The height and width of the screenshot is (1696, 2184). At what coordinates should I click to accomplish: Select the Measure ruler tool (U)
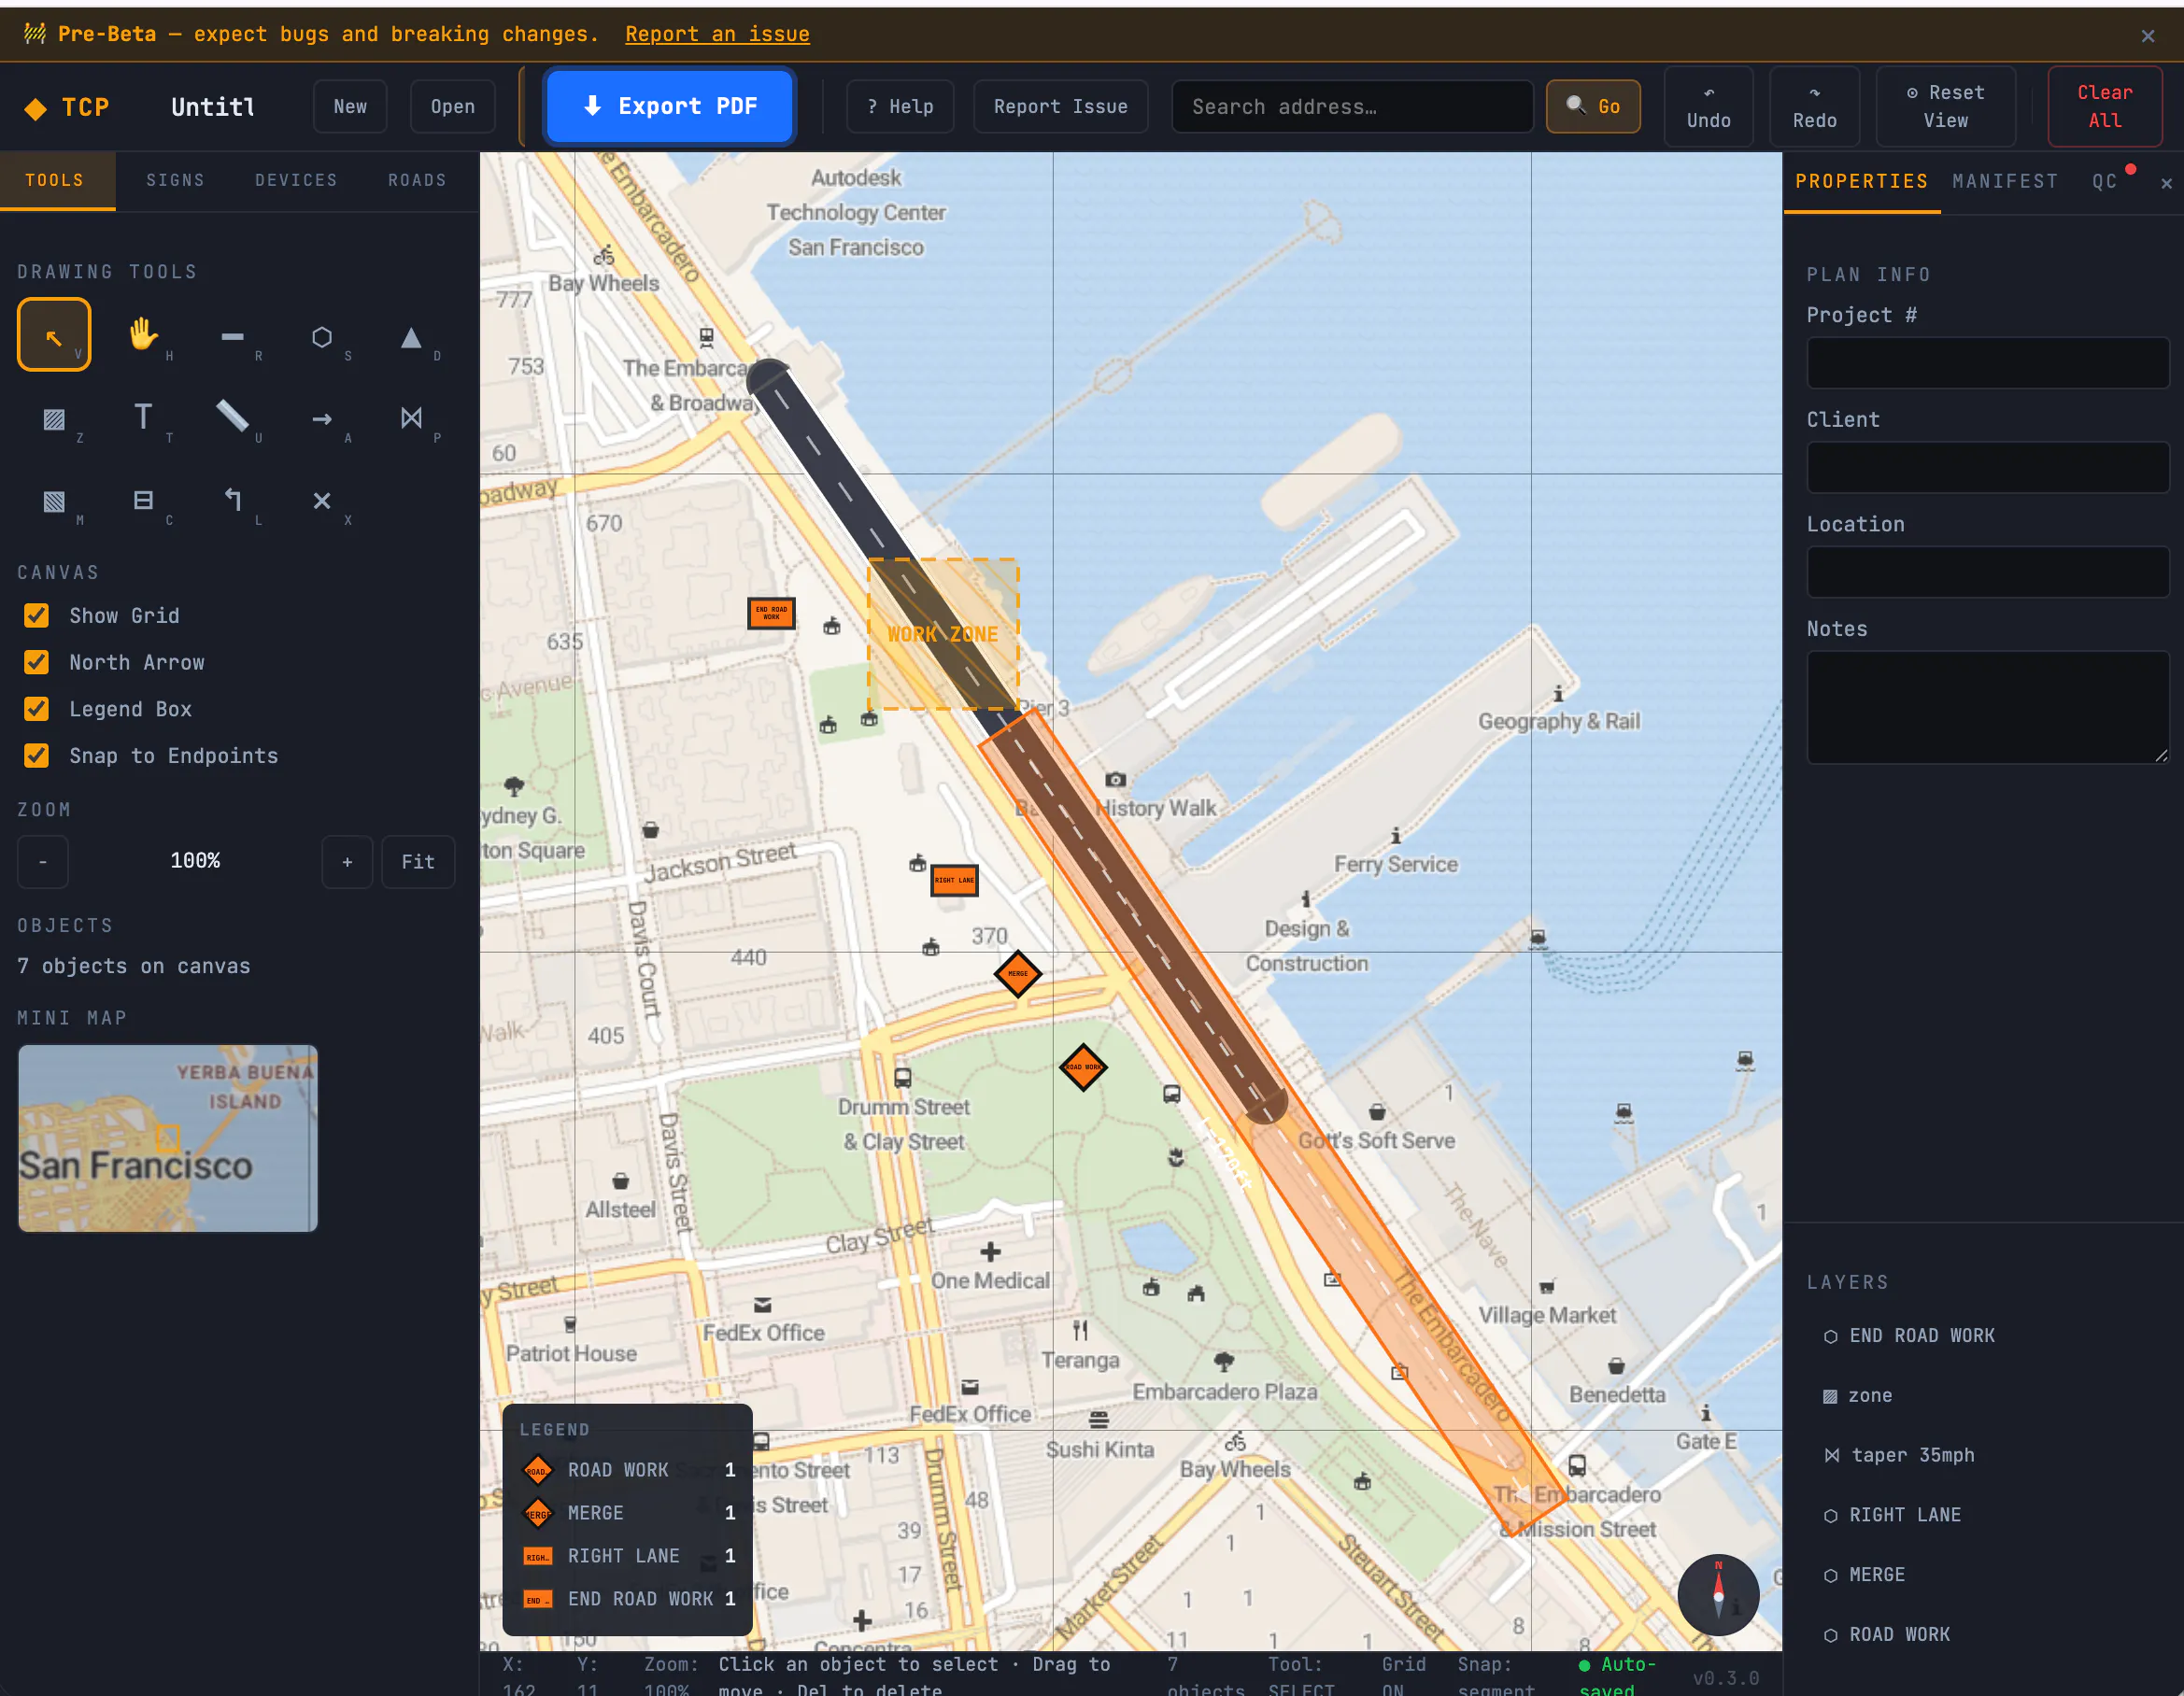coord(232,418)
